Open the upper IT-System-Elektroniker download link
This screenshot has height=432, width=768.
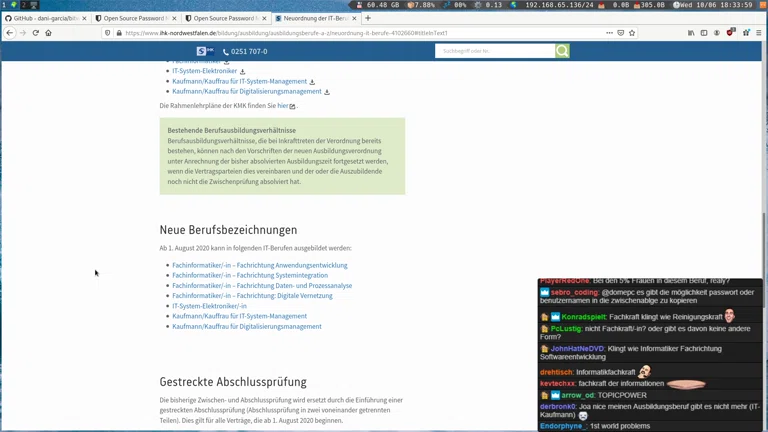click(x=204, y=71)
